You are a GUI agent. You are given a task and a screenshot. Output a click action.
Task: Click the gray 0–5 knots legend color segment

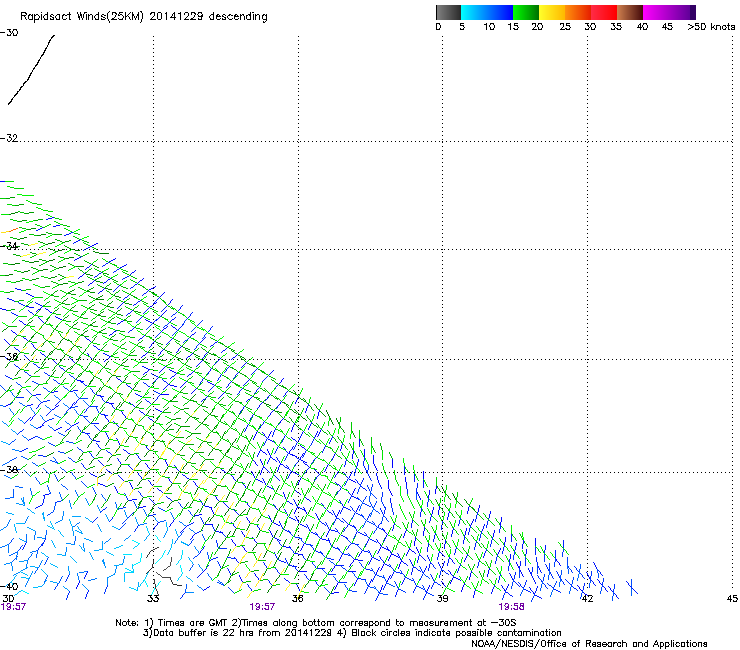[x=448, y=12]
